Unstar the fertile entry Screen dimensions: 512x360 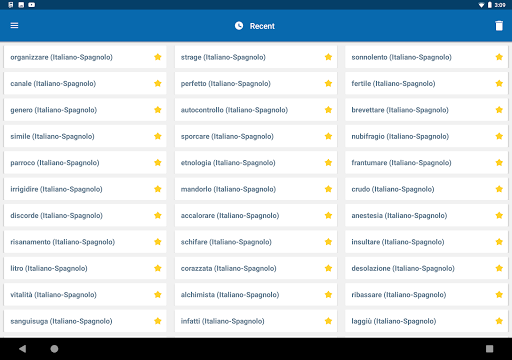(x=499, y=83)
